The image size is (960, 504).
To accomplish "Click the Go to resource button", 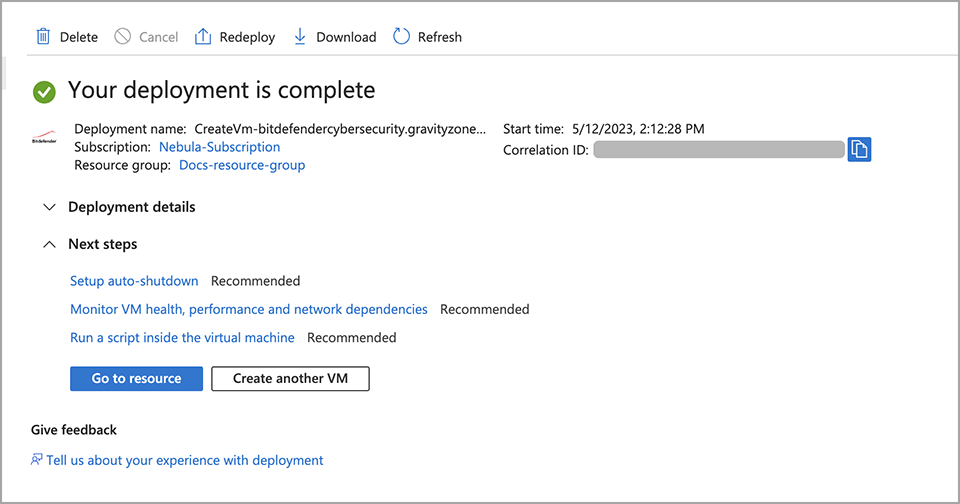I will pos(137,378).
